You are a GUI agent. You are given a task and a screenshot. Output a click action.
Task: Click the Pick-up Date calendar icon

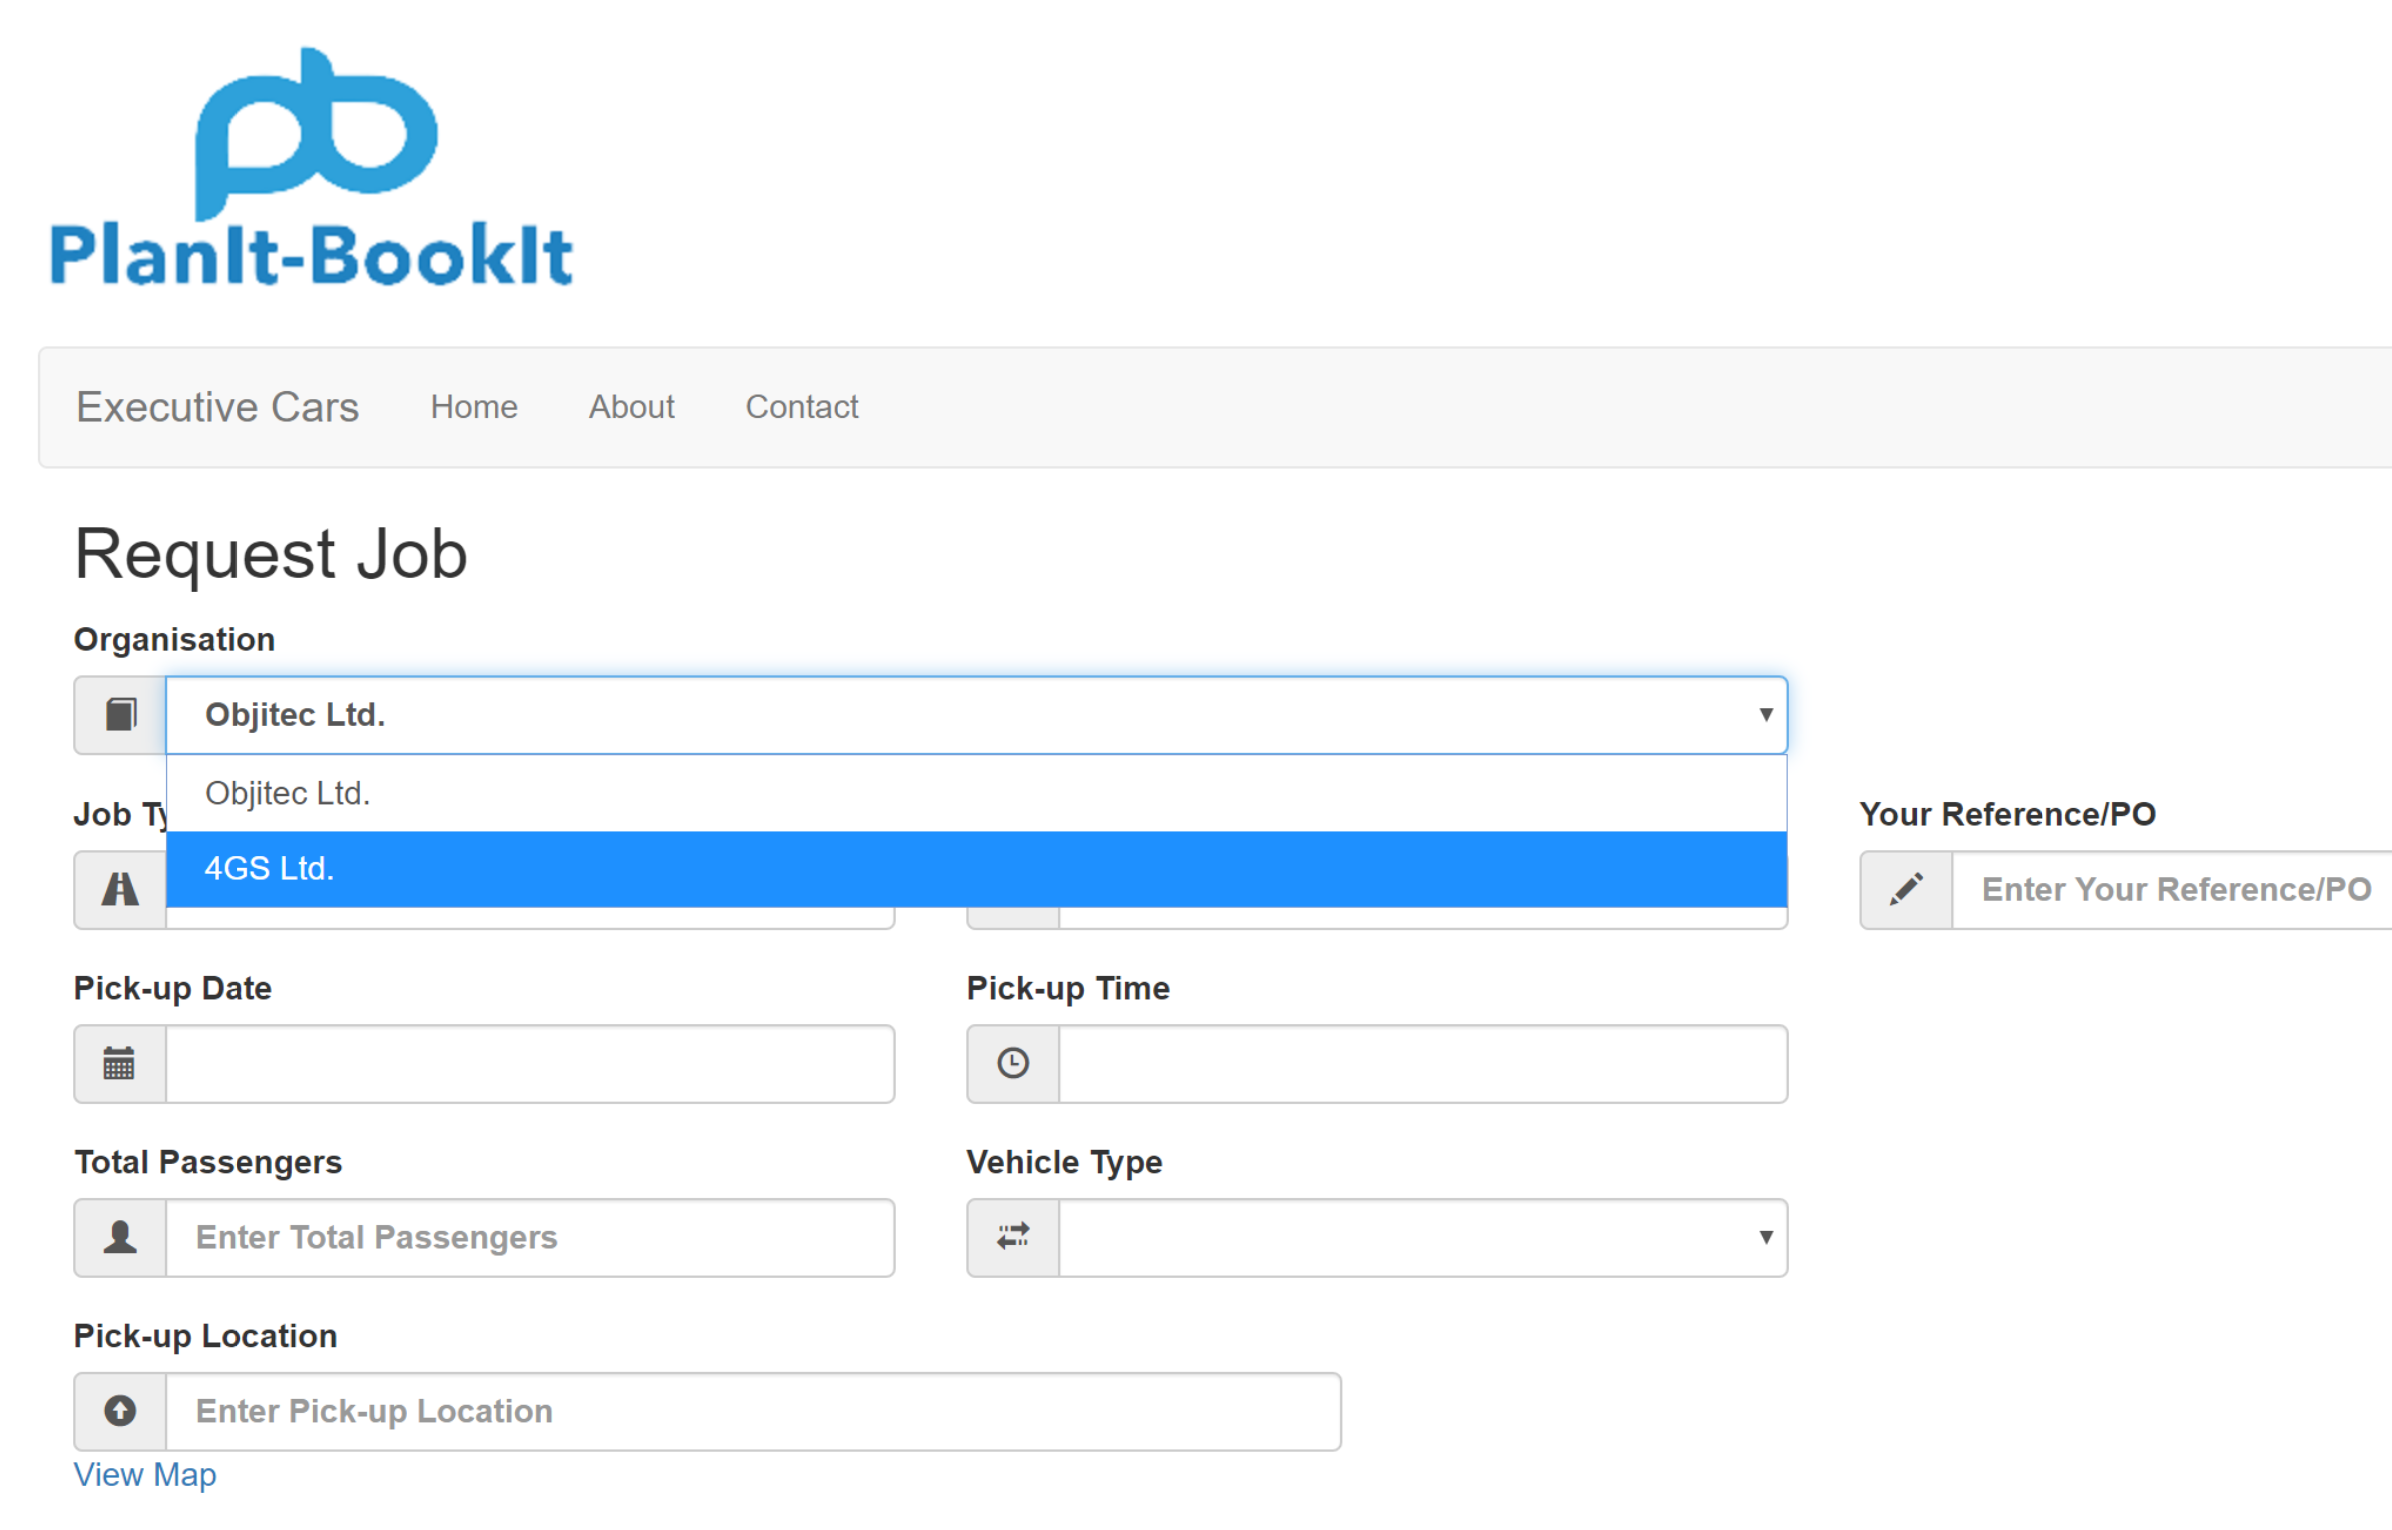pos(119,1063)
